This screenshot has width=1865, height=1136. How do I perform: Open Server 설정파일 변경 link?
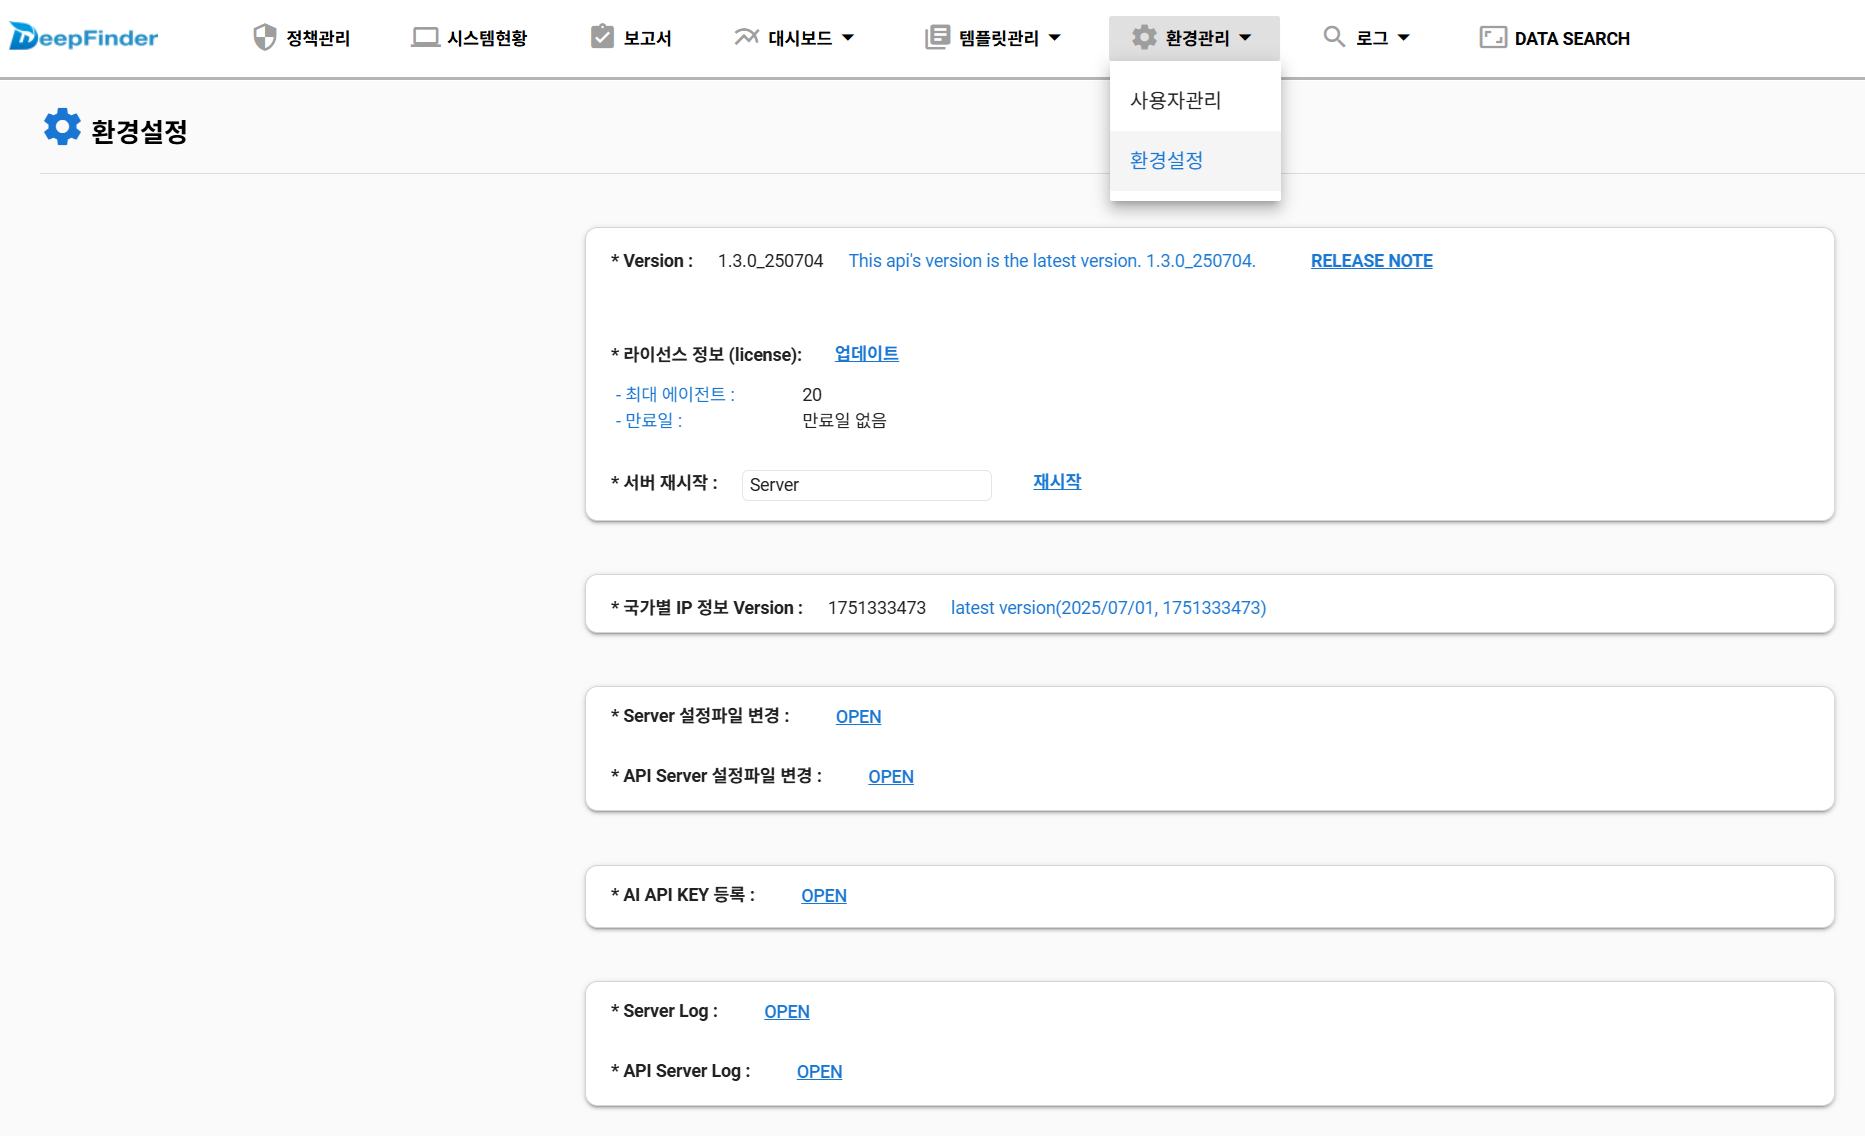tap(858, 717)
